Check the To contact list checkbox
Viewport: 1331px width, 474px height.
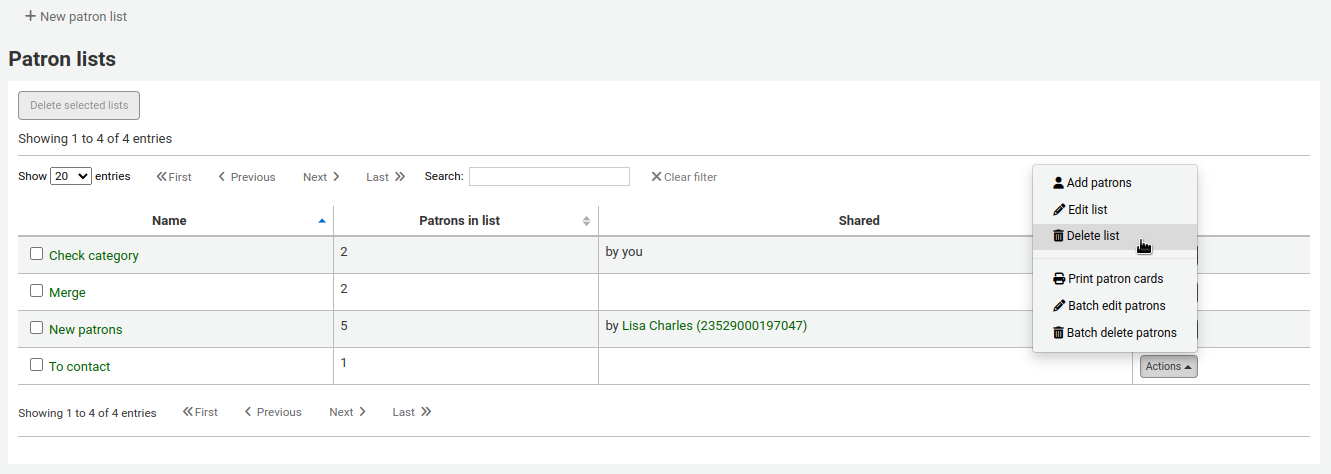tap(37, 365)
